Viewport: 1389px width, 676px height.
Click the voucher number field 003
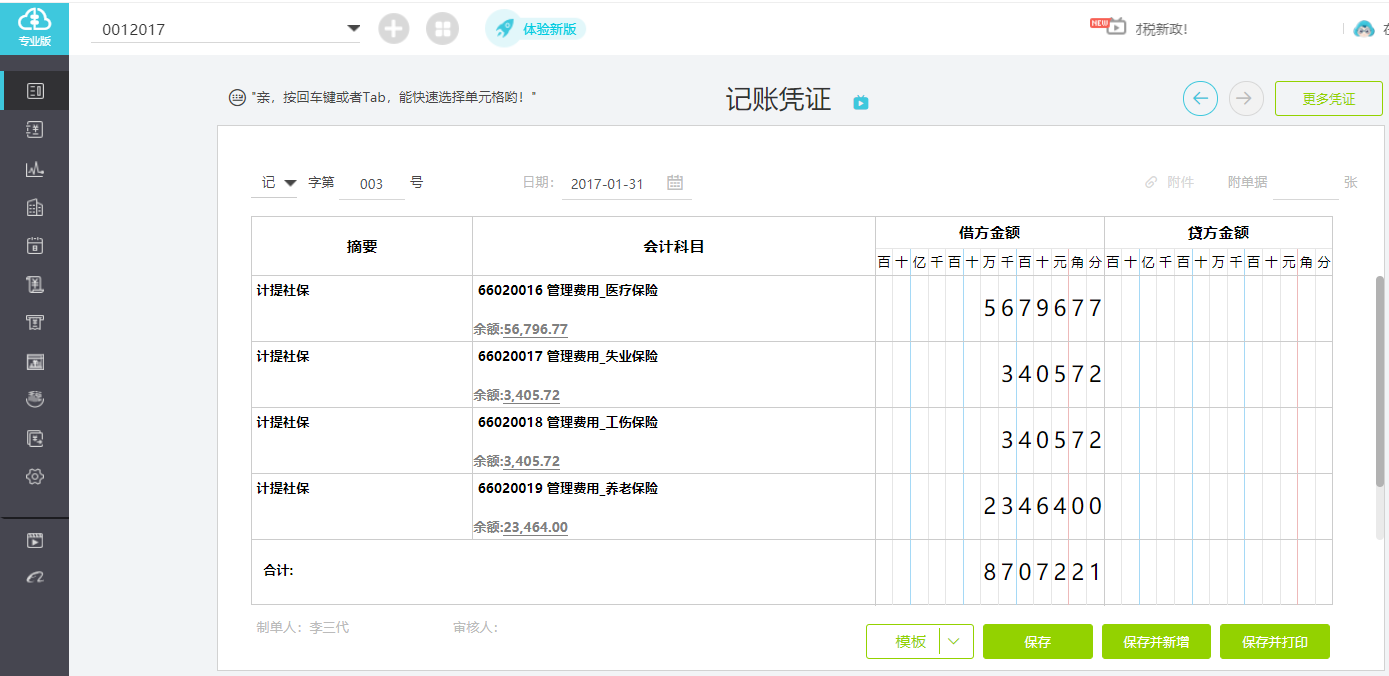tap(372, 184)
